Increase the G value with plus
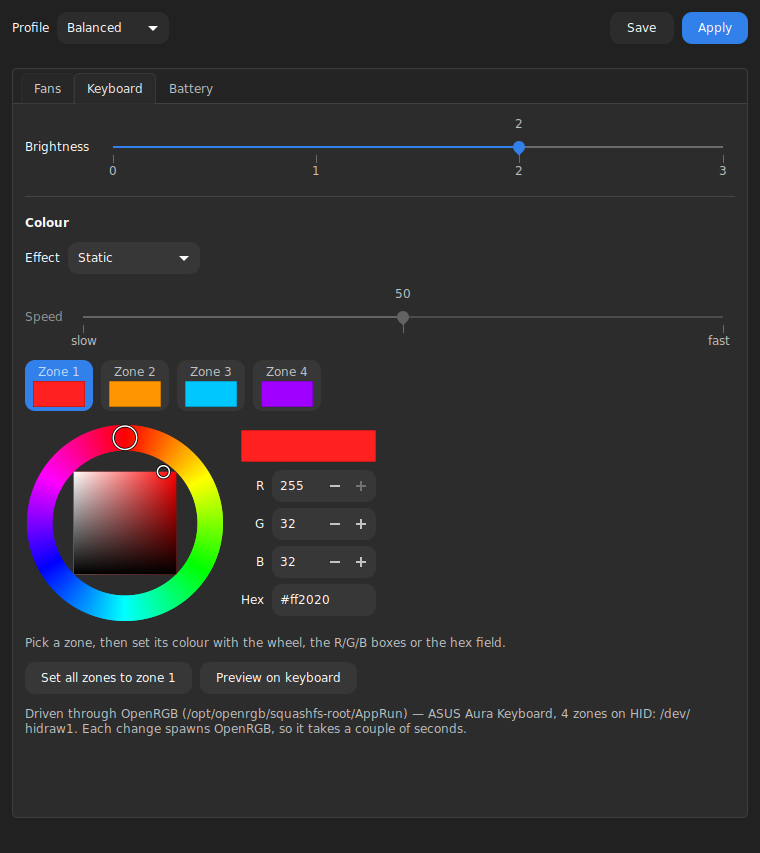The height and width of the screenshot is (853, 760). coord(361,524)
